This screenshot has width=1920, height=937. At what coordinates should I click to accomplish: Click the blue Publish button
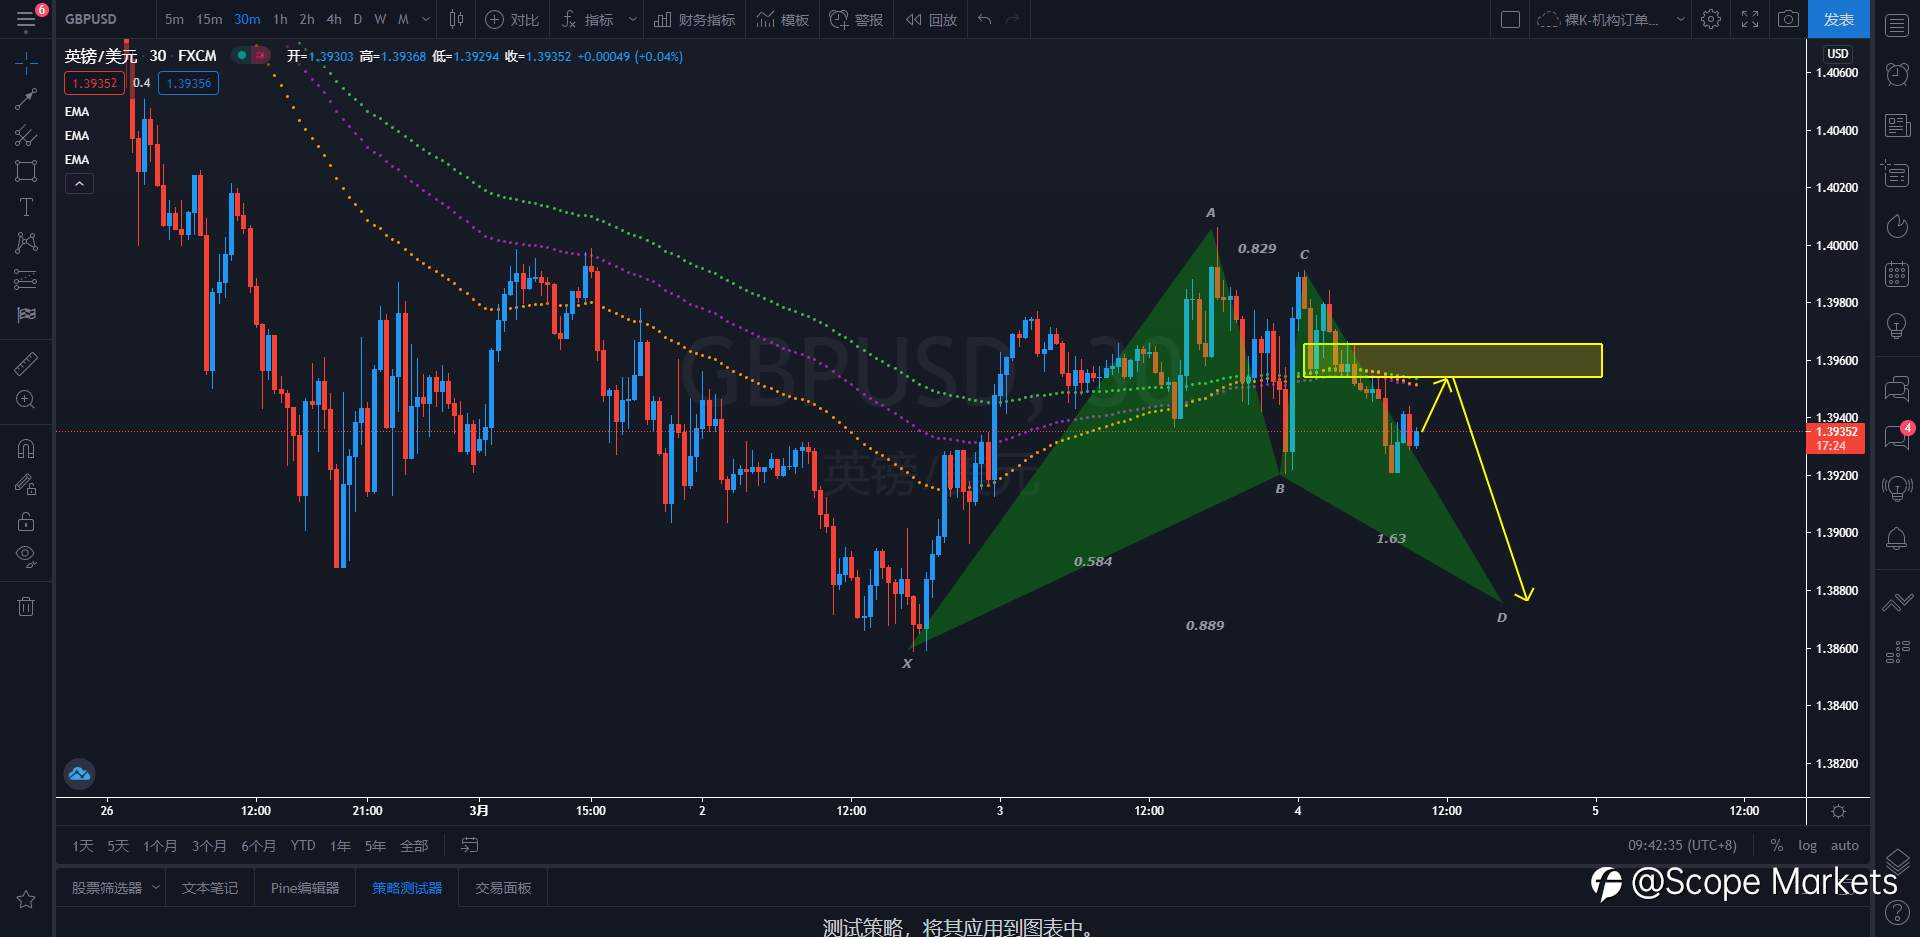(1839, 19)
